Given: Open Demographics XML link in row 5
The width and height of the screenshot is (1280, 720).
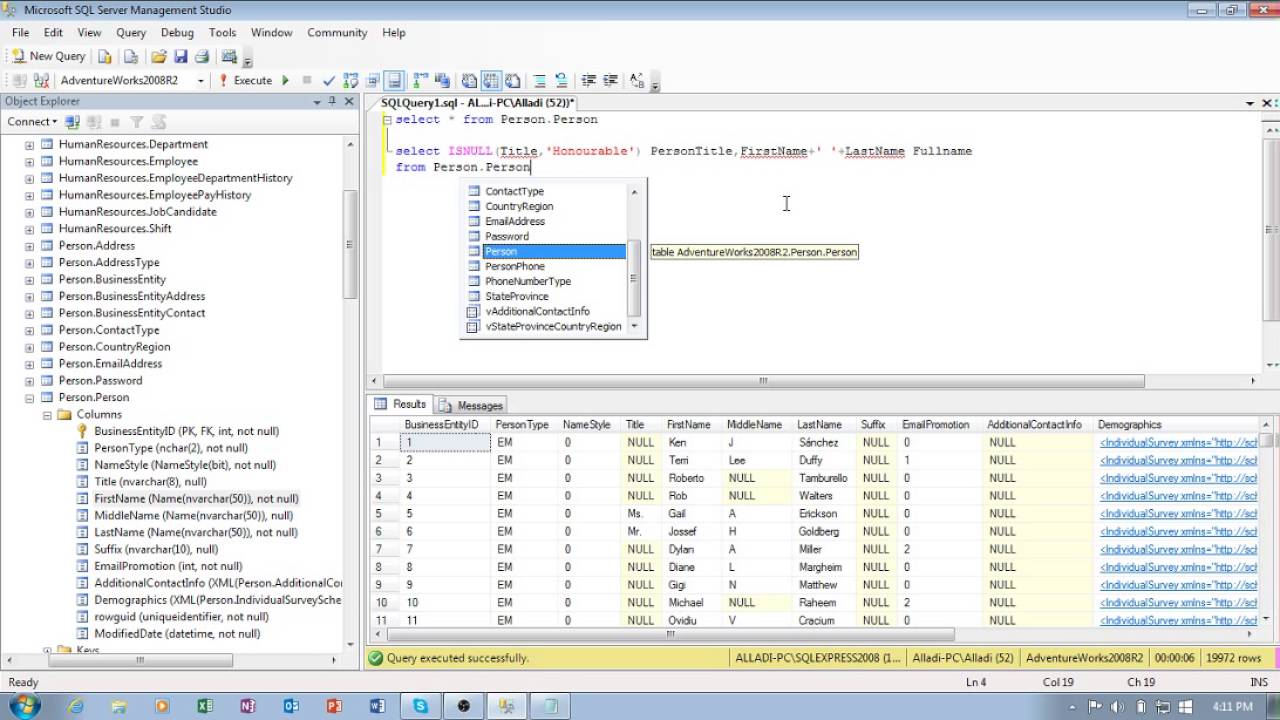Looking at the screenshot, I should [1178, 514].
